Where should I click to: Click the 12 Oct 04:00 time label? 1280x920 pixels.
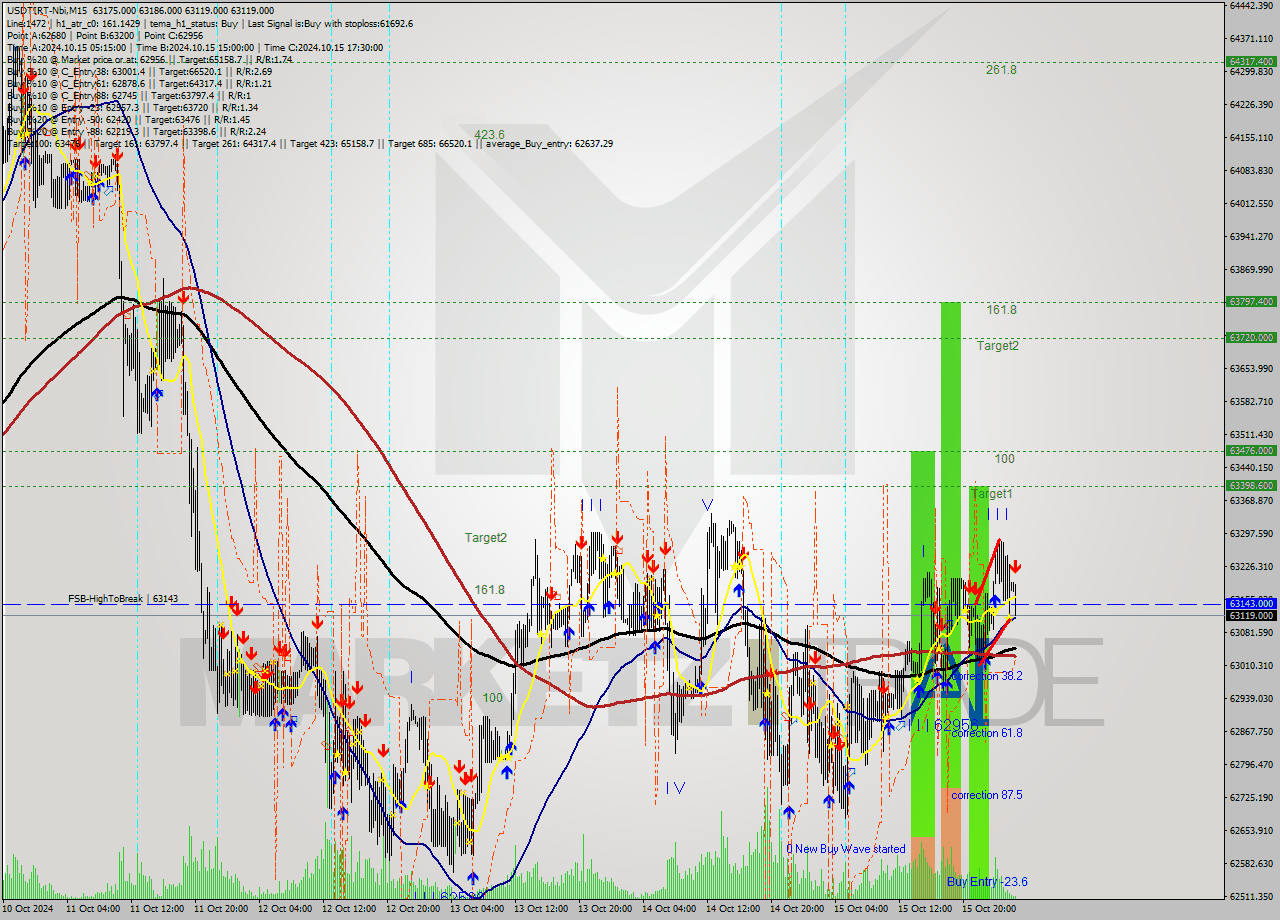(x=286, y=909)
